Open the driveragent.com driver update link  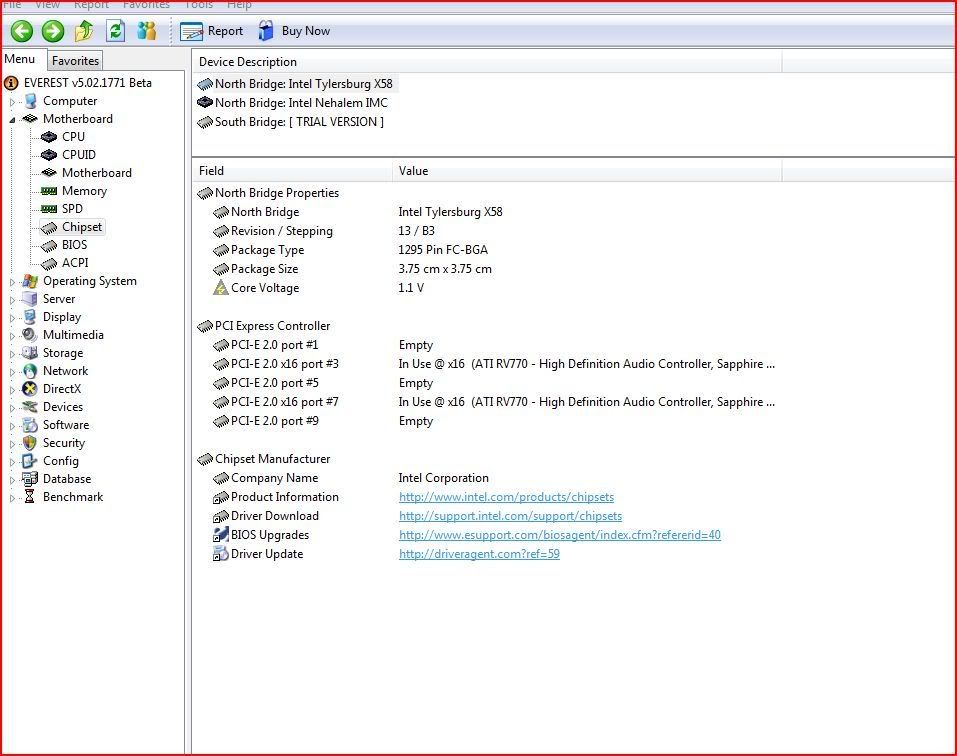(x=479, y=554)
